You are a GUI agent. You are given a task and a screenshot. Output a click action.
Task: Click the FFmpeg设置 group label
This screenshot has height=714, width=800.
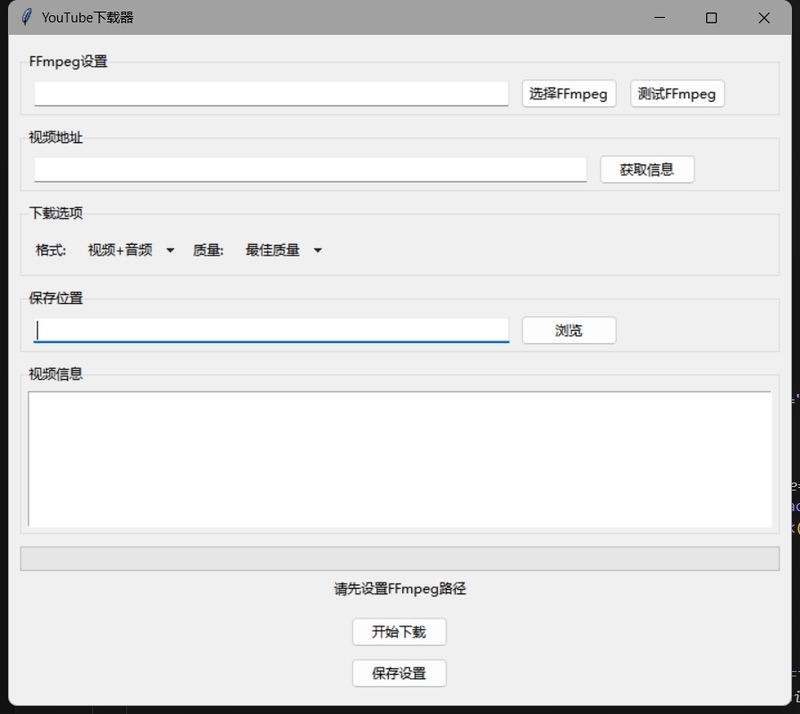coord(68,62)
